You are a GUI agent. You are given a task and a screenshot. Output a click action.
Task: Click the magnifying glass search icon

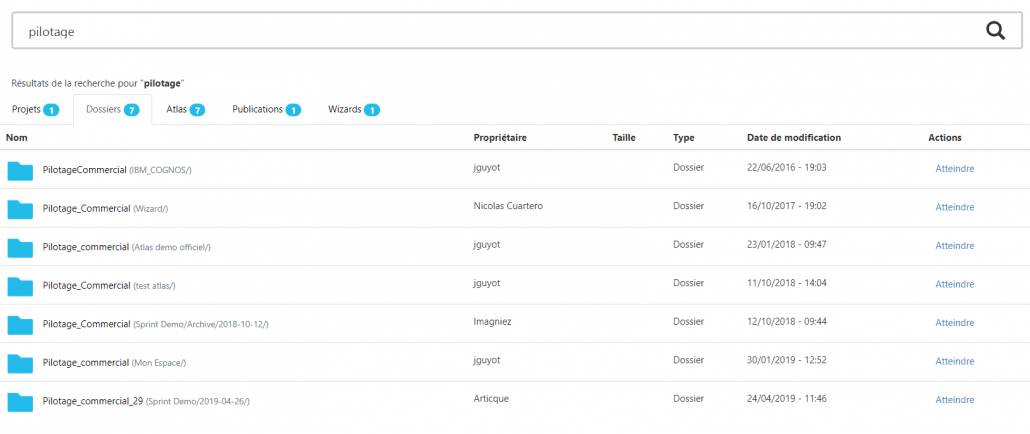point(996,31)
